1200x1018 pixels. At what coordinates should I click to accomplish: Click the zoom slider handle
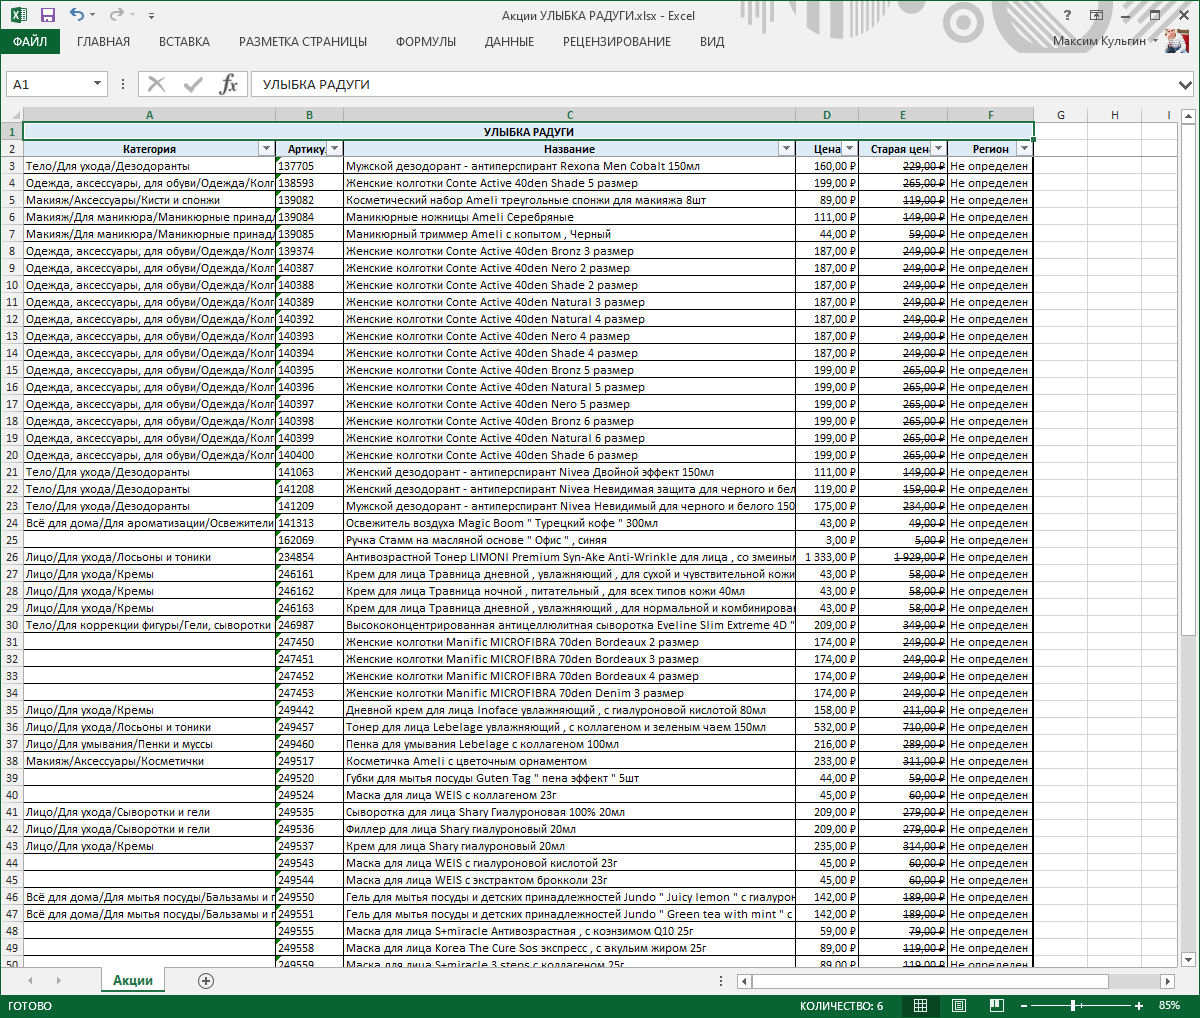pyautogui.click(x=1073, y=1005)
